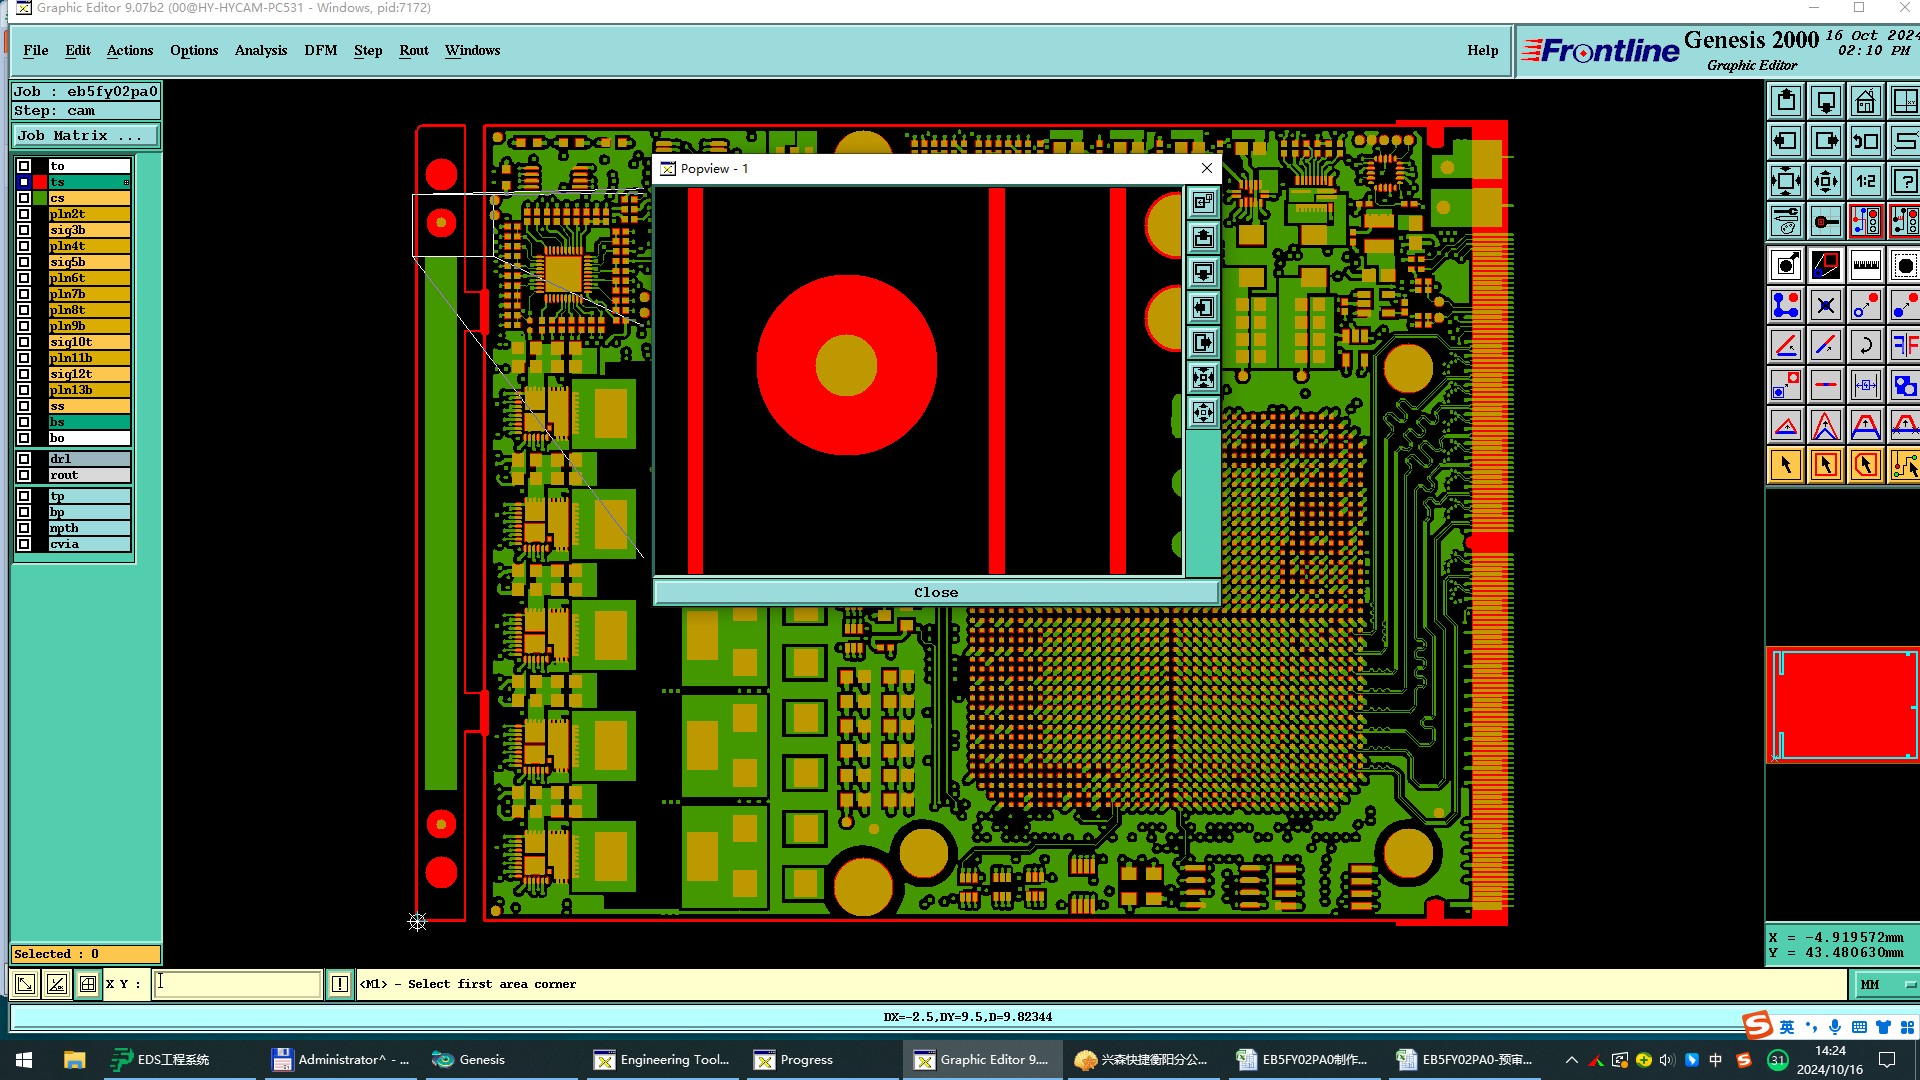Click the 1:2 zoom icon
The height and width of the screenshot is (1080, 1920).
(1865, 181)
